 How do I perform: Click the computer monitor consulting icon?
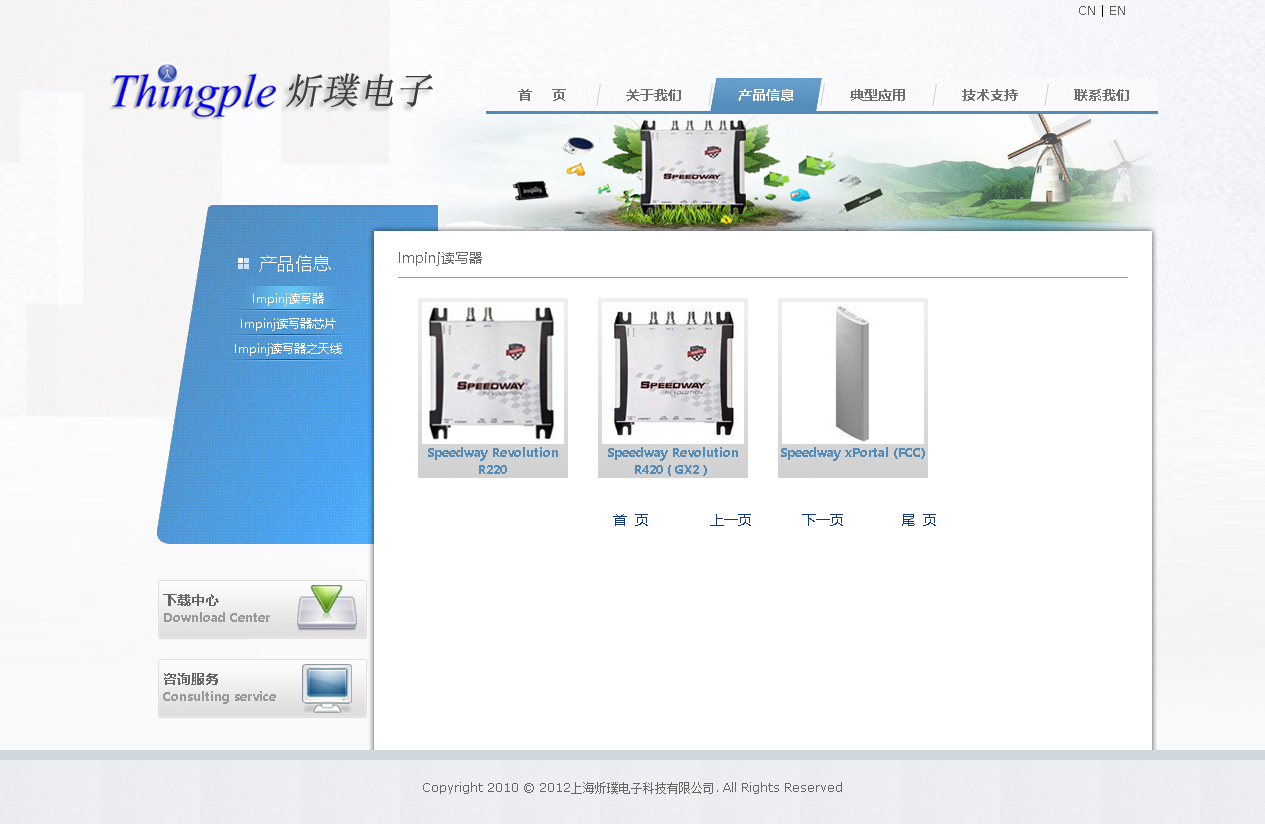tap(327, 688)
